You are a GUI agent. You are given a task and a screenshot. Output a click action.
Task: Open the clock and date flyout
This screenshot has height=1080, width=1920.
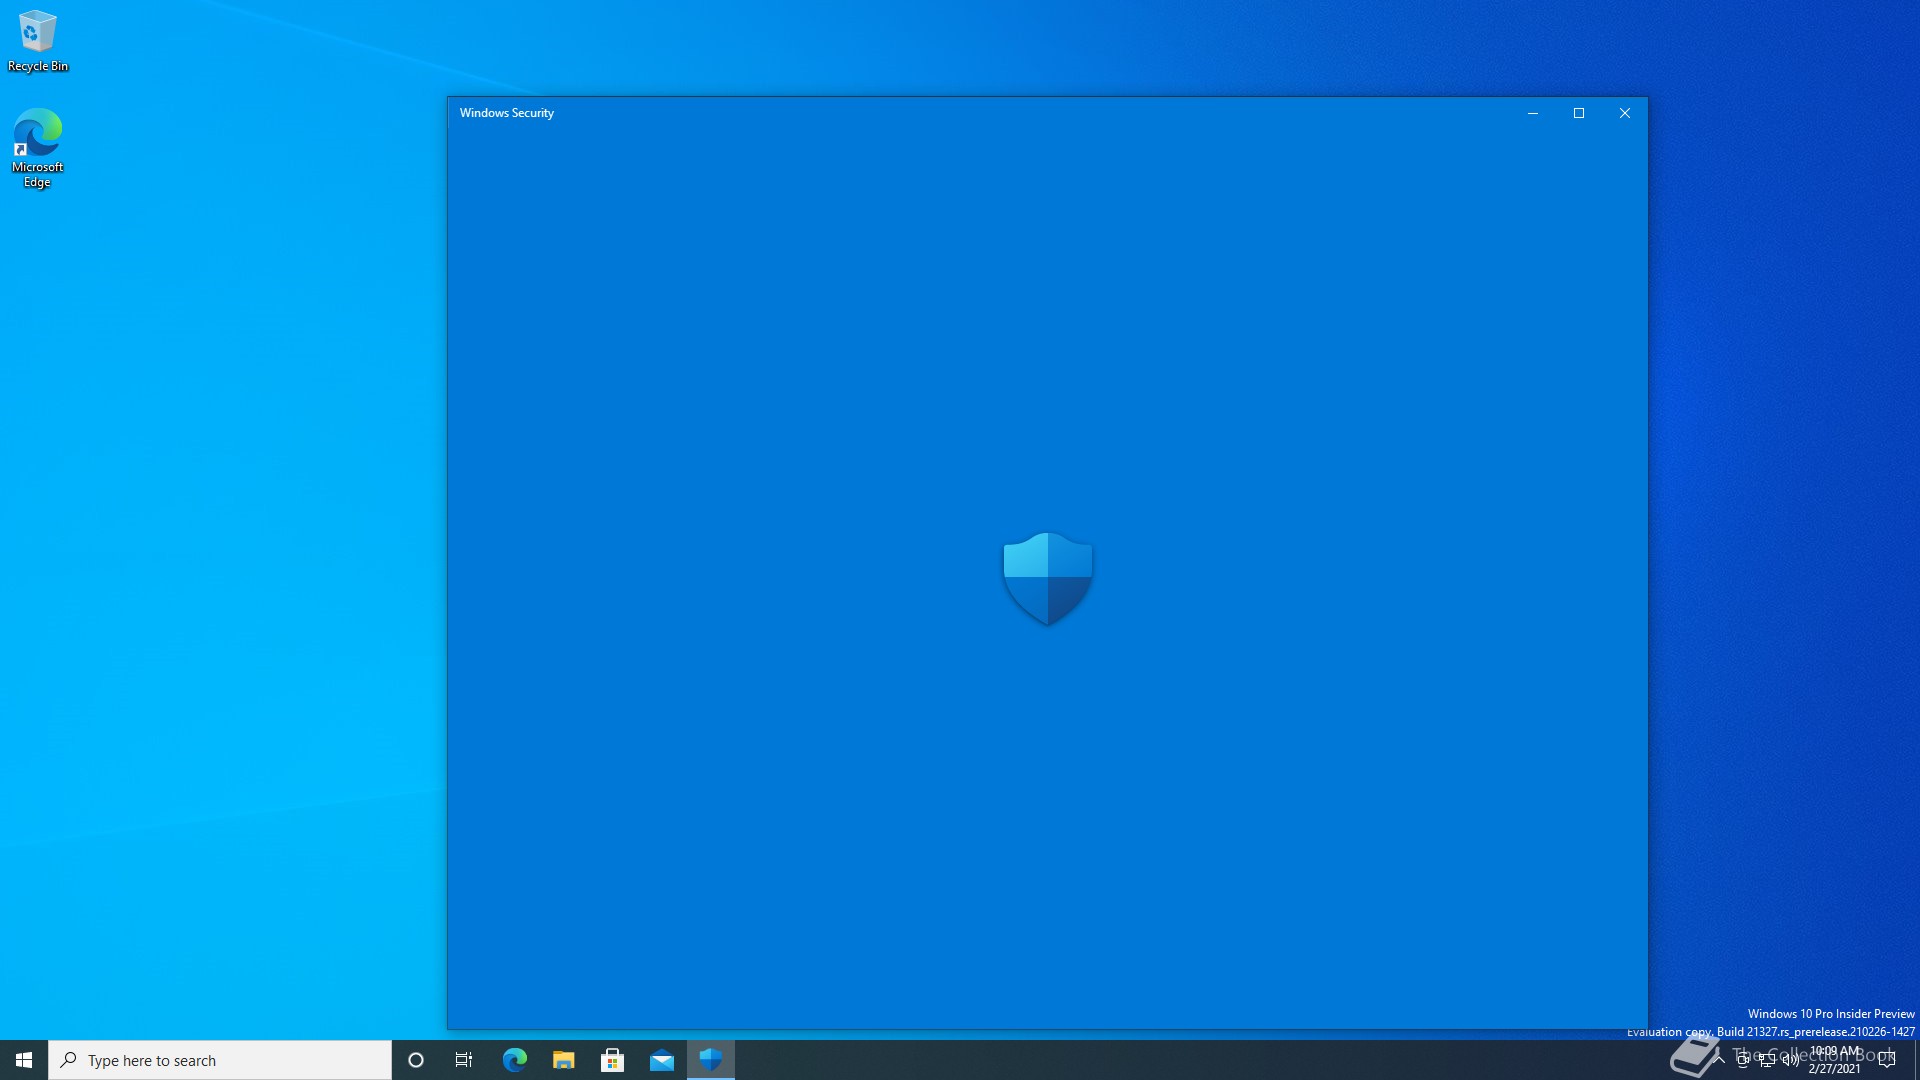pyautogui.click(x=1835, y=1060)
